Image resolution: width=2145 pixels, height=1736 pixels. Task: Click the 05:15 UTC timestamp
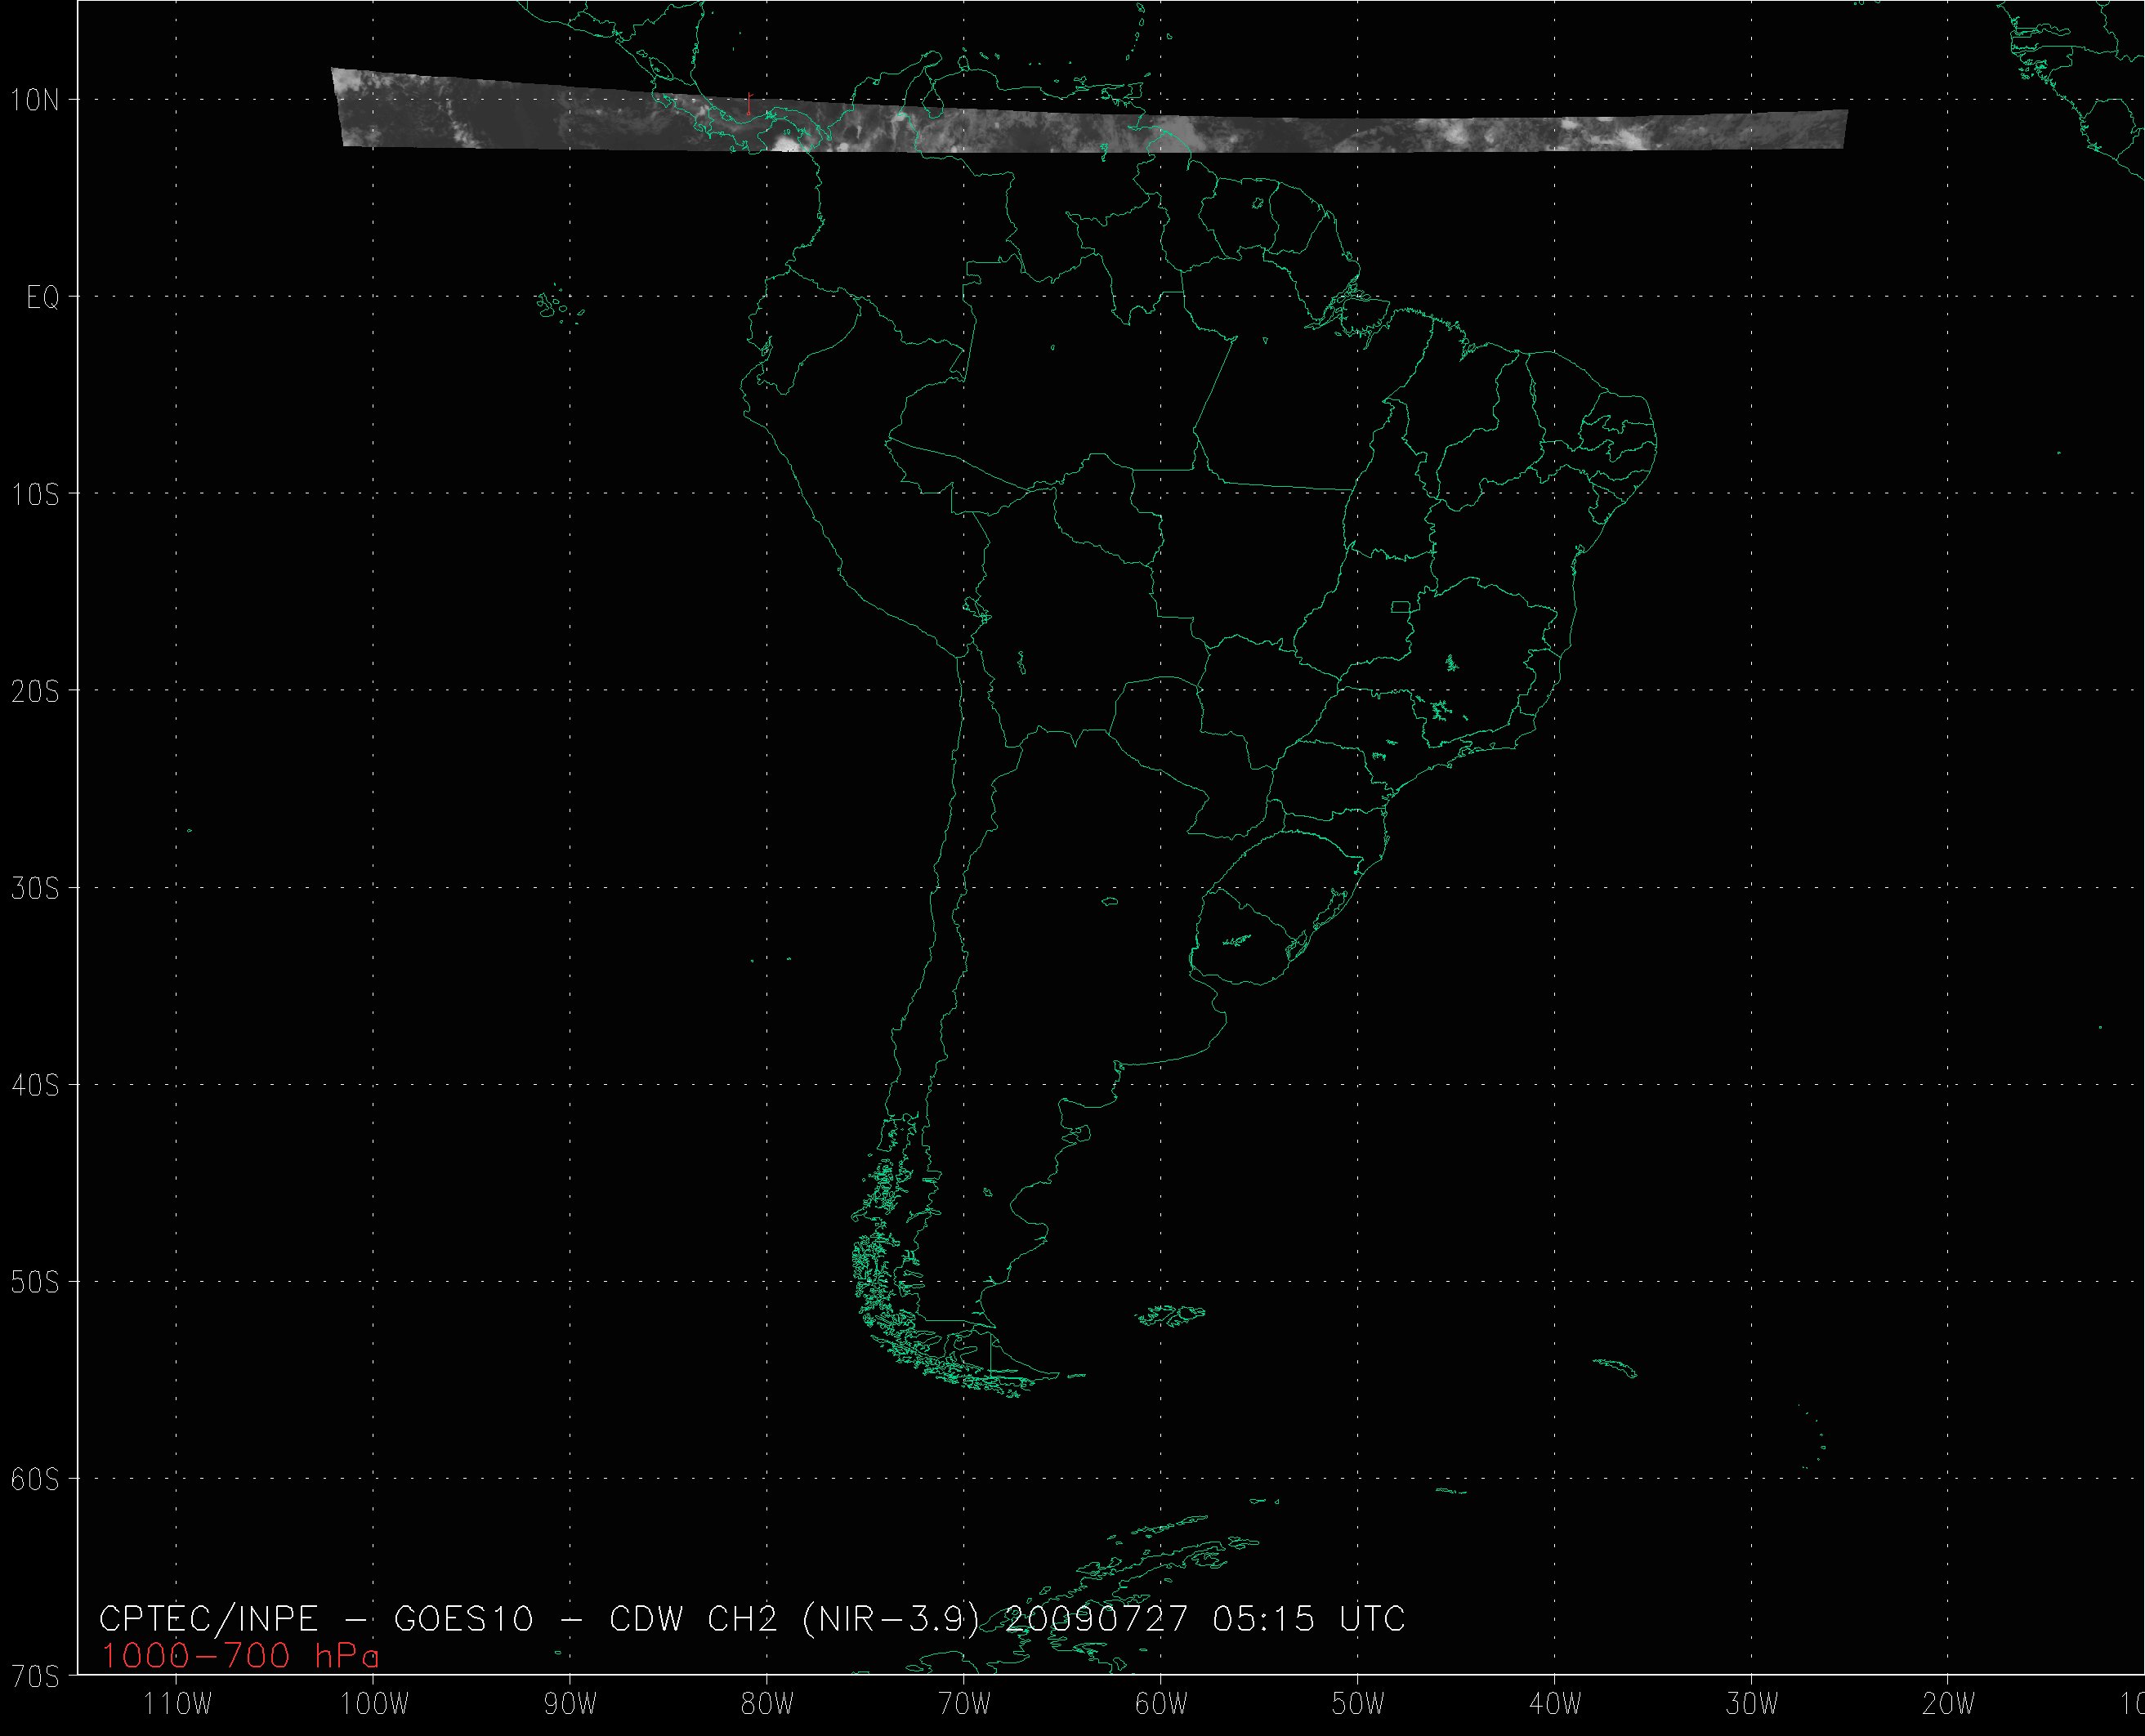[1308, 1619]
